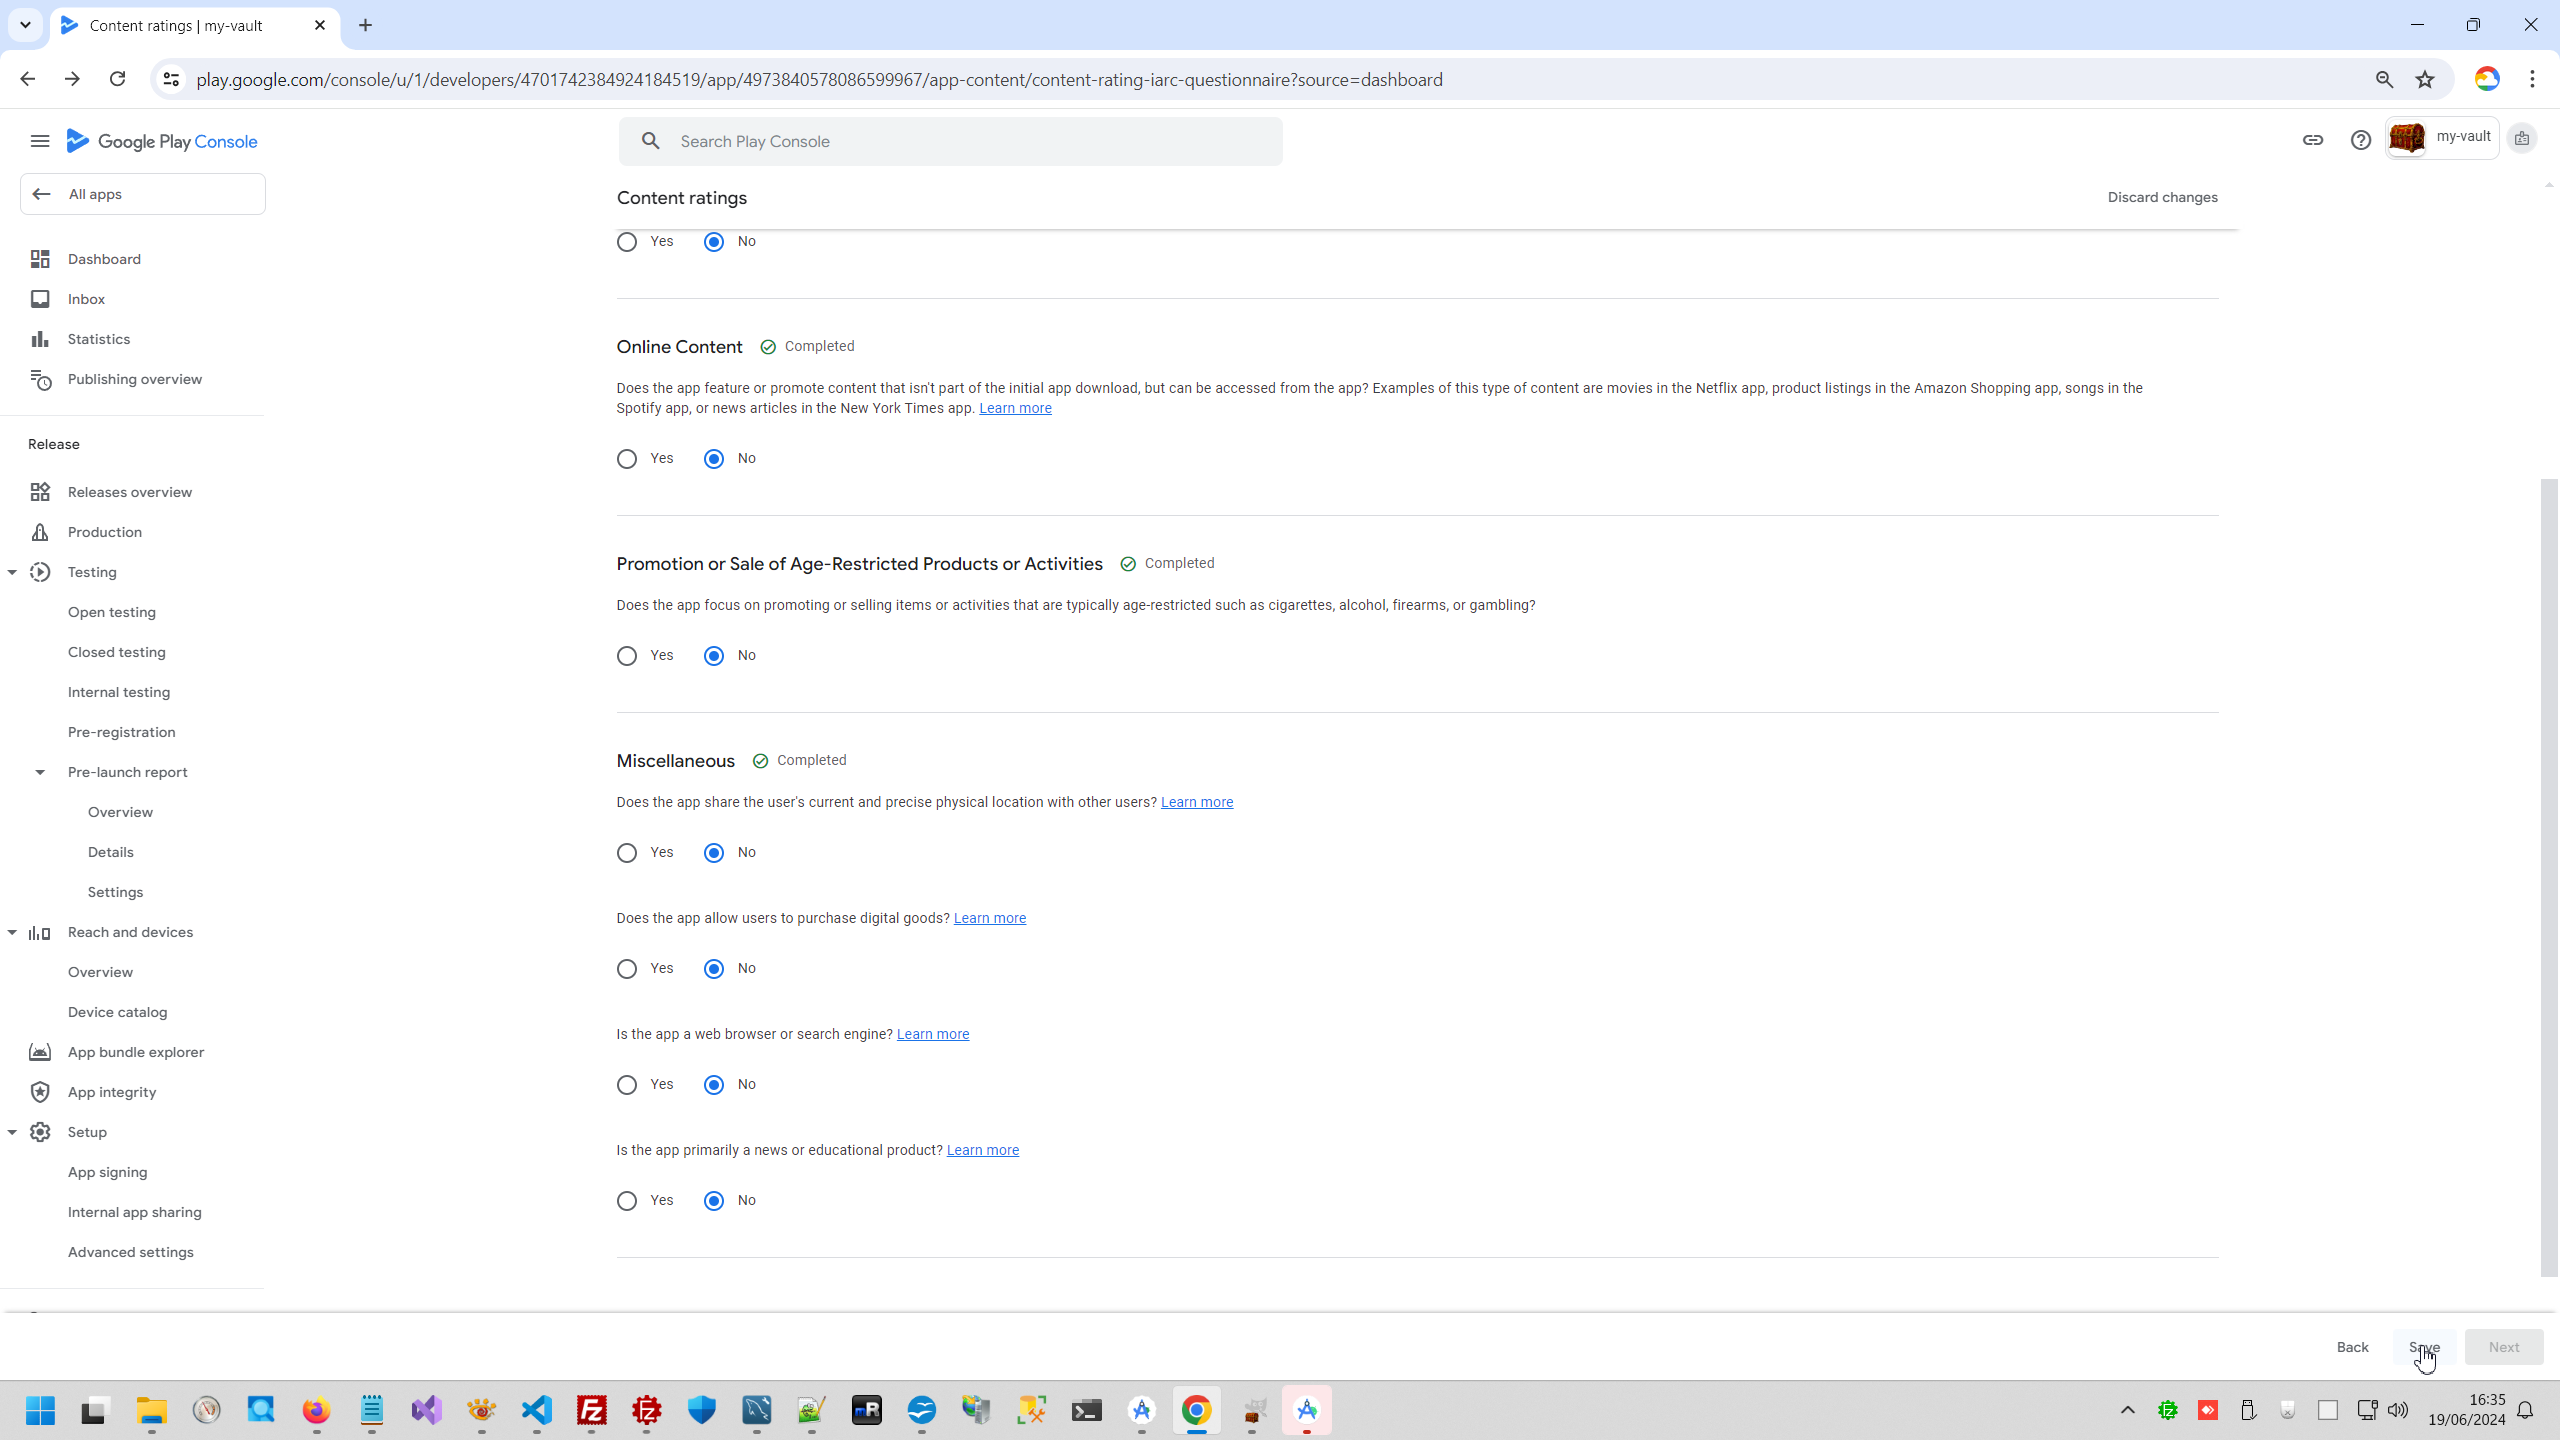Image resolution: width=2560 pixels, height=1440 pixels.
Task: Bookmark this page with star icon
Action: pos(2424,79)
